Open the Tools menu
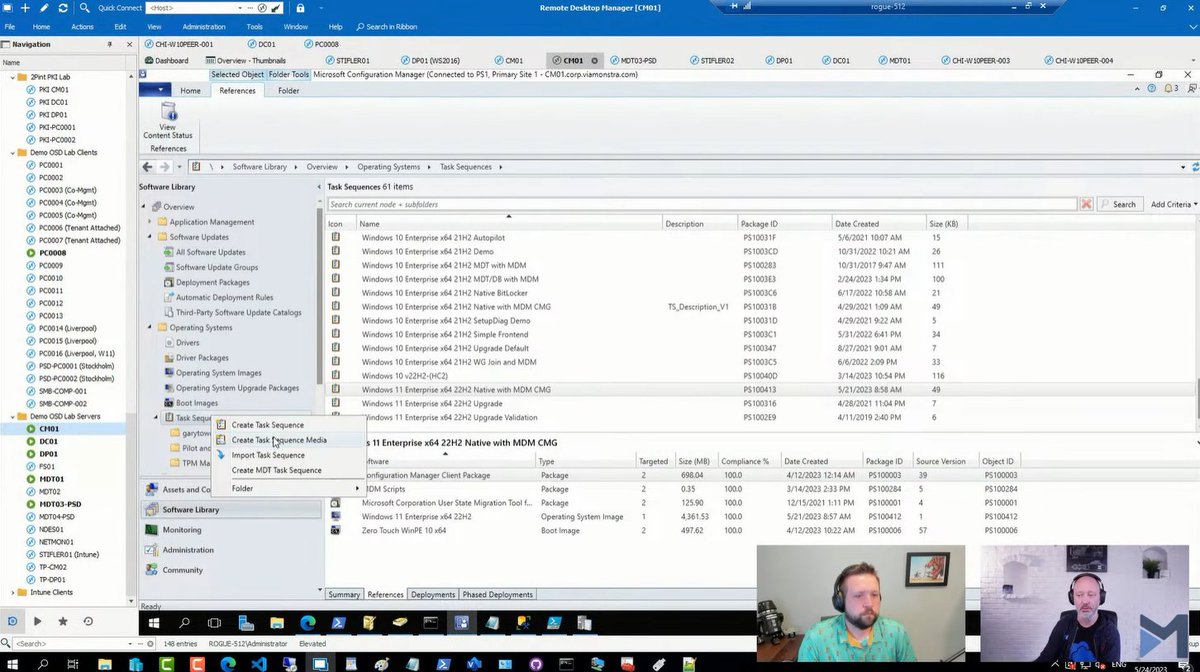The width and height of the screenshot is (1200, 672). tap(255, 27)
